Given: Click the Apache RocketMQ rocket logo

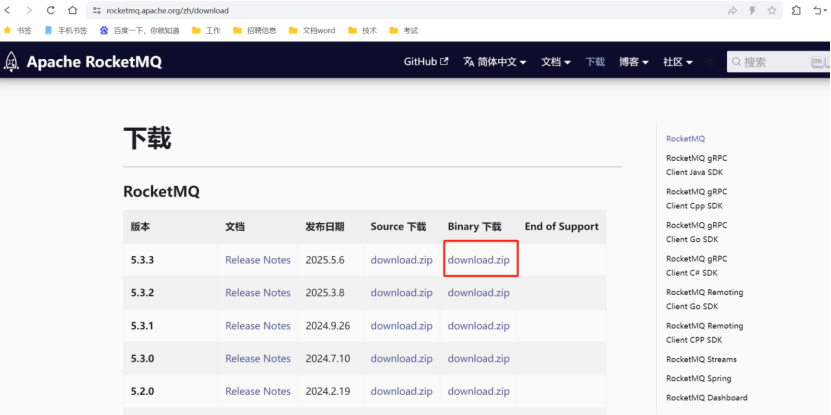Looking at the screenshot, I should point(10,62).
